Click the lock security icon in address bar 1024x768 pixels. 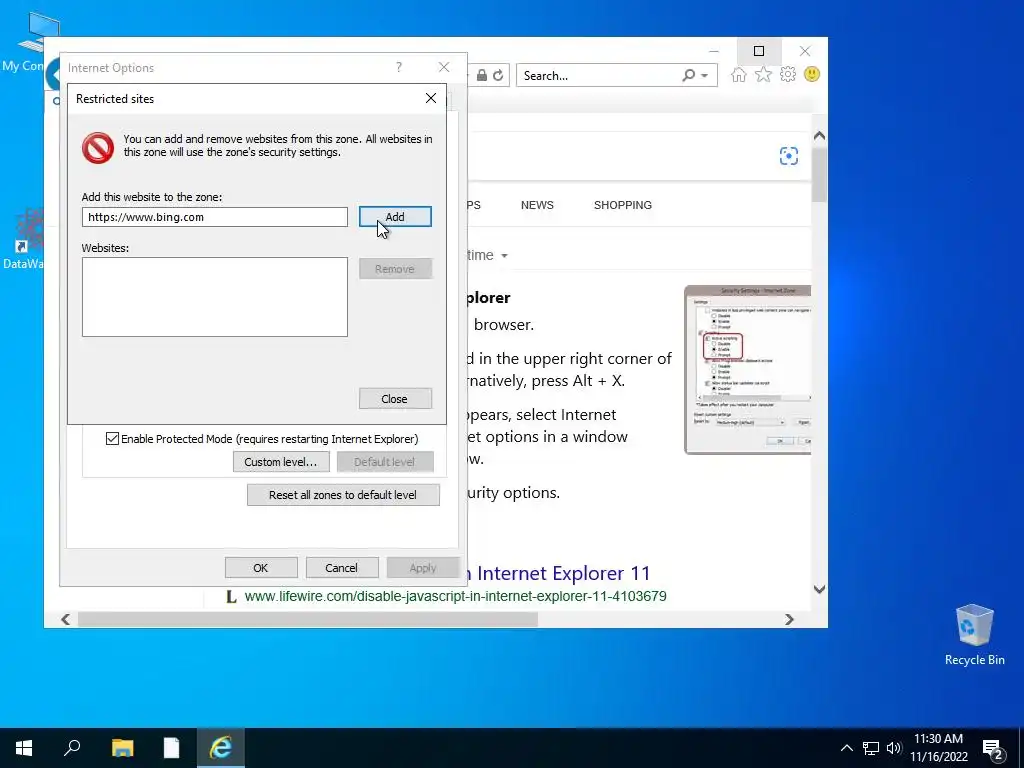[482, 76]
